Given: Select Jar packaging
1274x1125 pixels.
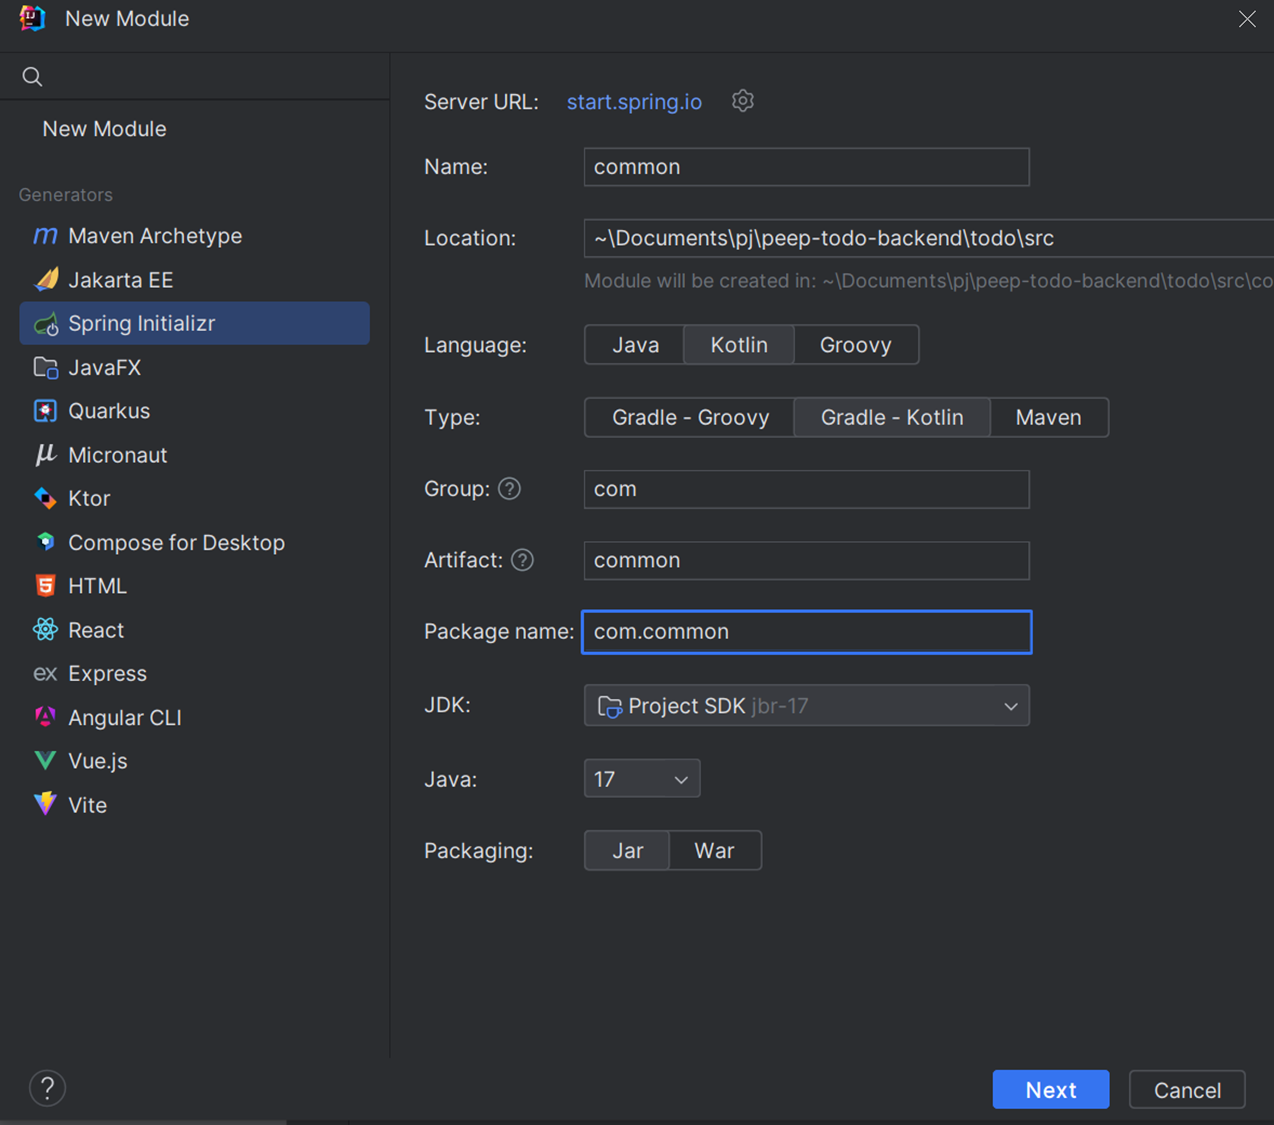Looking at the screenshot, I should [x=627, y=851].
